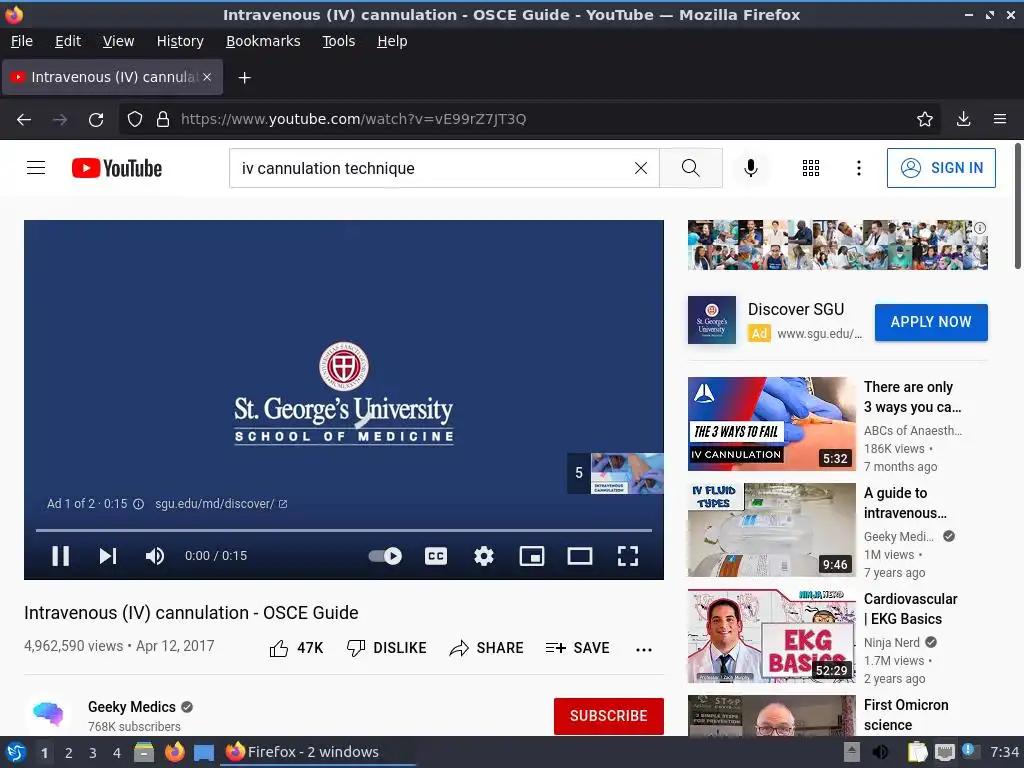Open Geeky Medics channel name
Image resolution: width=1024 pixels, height=768 pixels.
coord(132,707)
